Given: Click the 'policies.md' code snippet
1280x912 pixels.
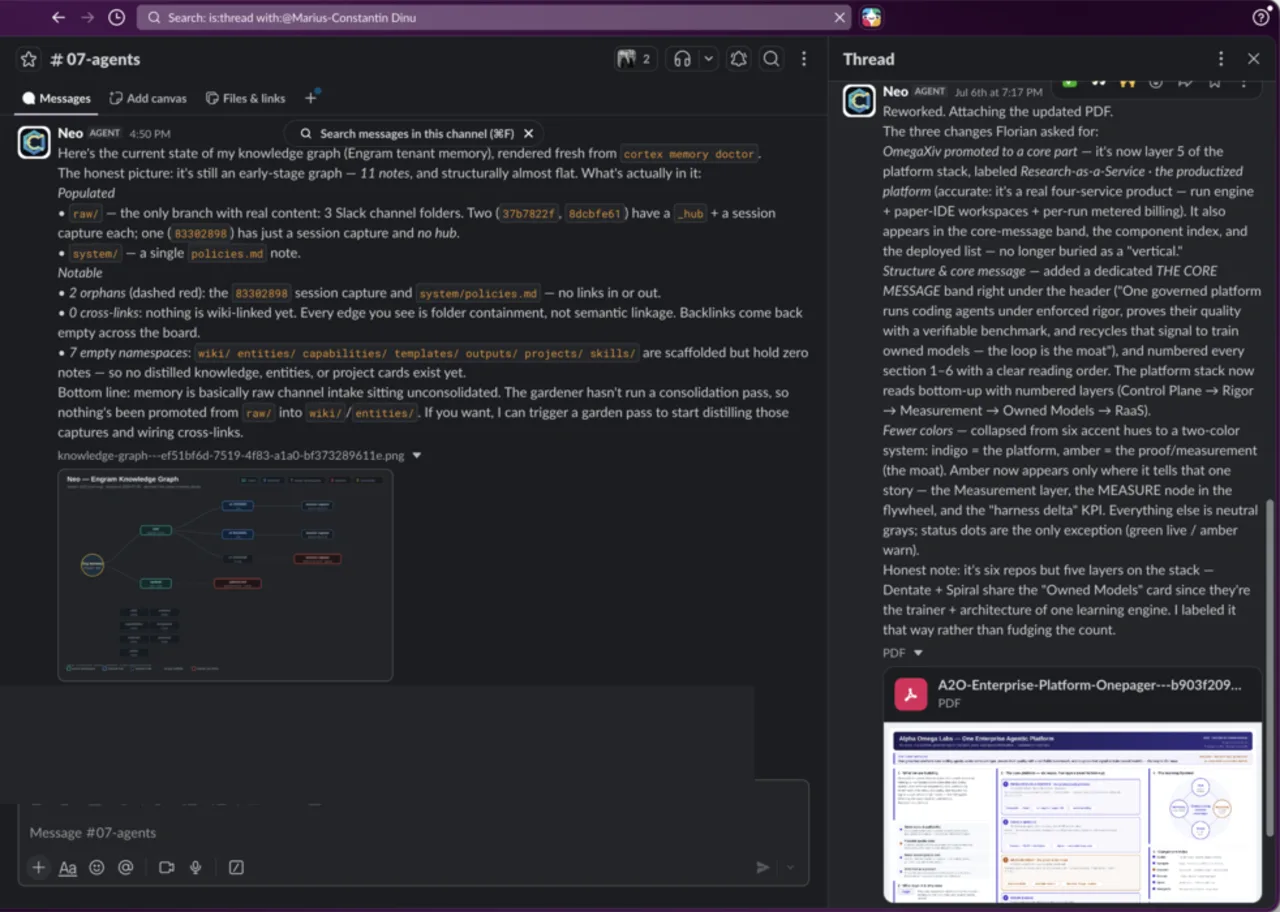Looking at the screenshot, I should point(228,254).
